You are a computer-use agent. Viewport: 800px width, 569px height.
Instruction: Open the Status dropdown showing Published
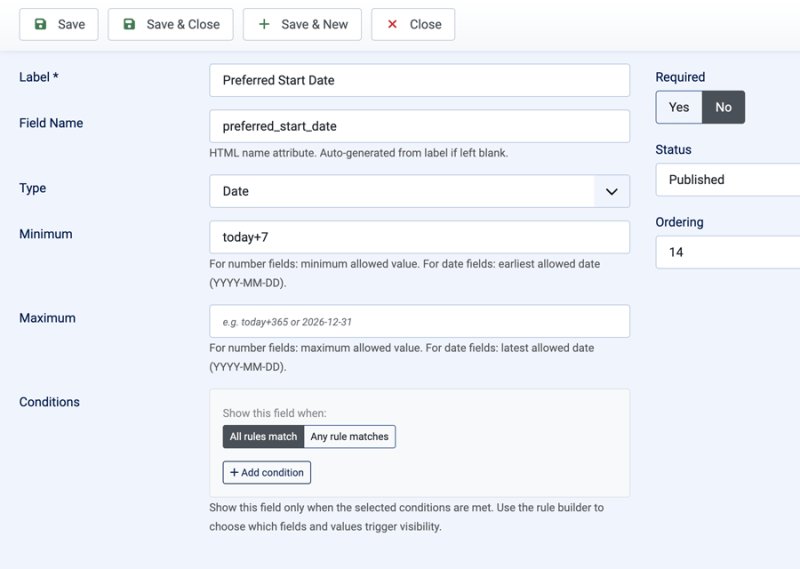pyautogui.click(x=728, y=180)
